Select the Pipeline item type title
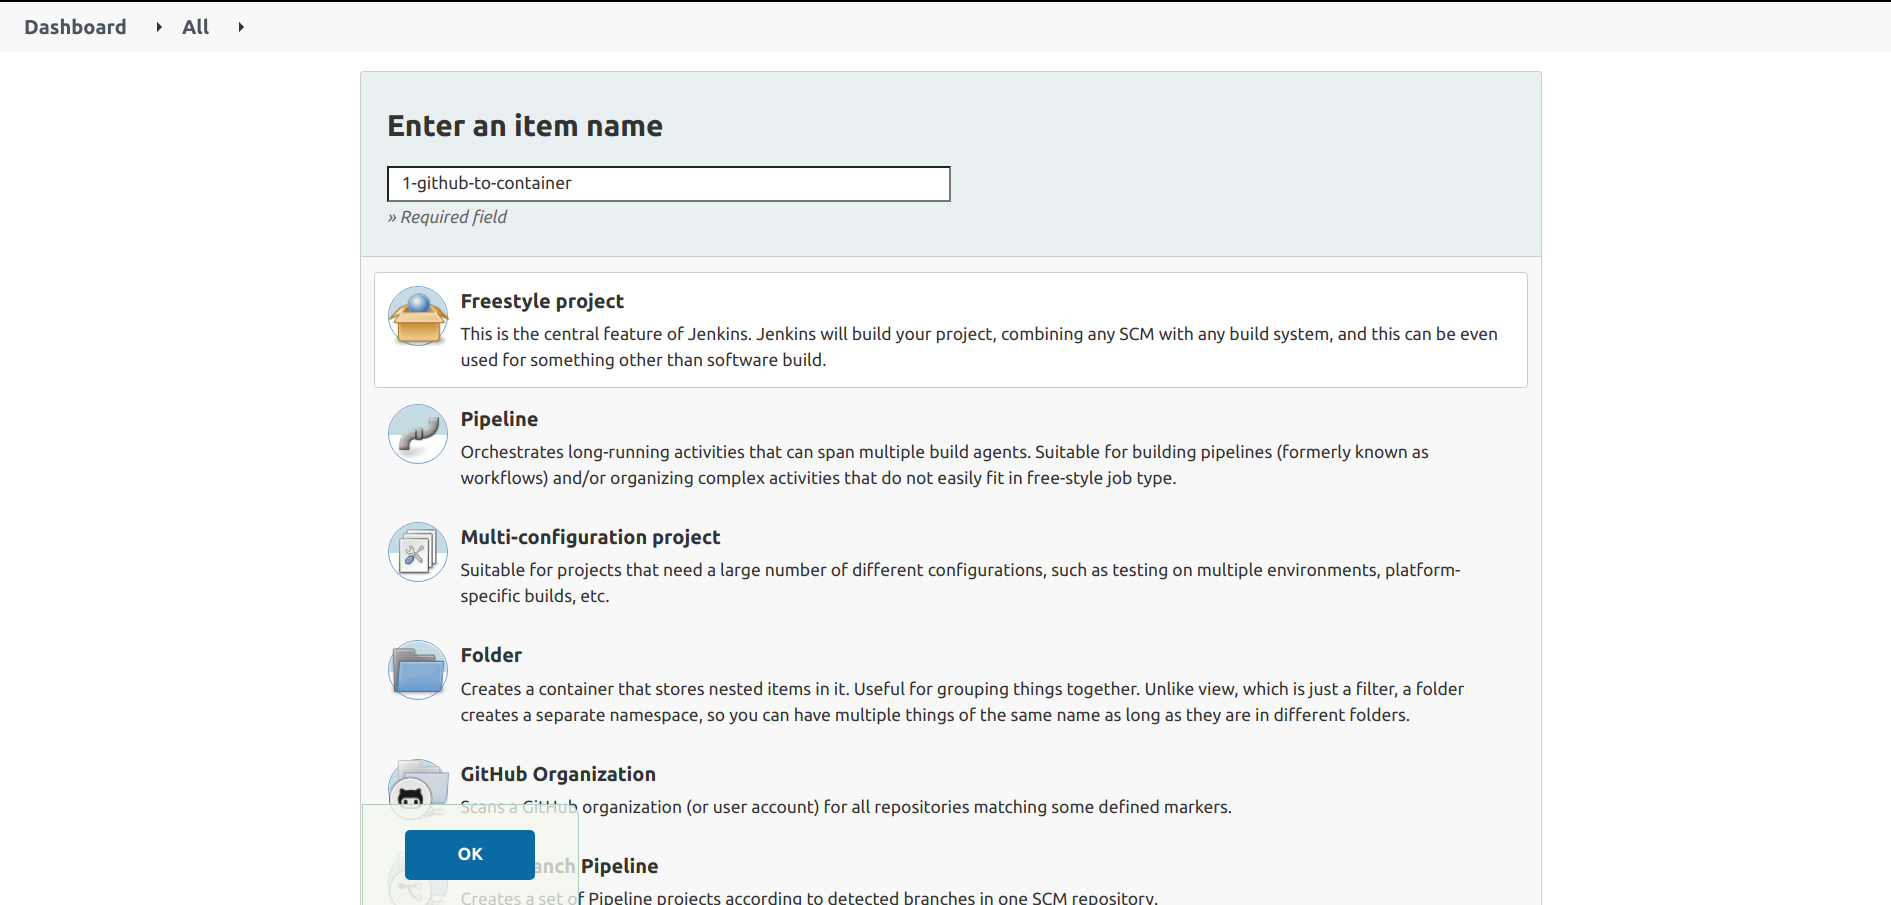The width and height of the screenshot is (1891, 905). click(499, 419)
